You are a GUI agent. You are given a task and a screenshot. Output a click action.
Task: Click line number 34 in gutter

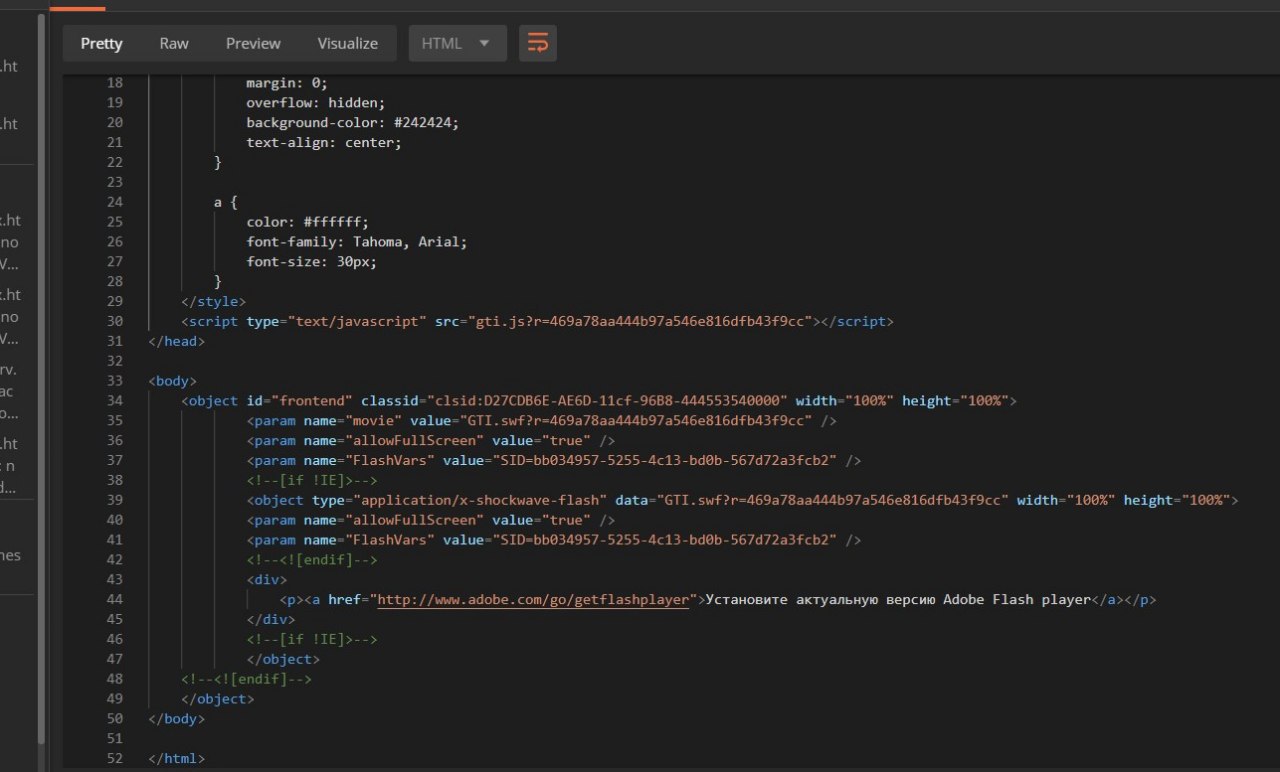point(114,401)
